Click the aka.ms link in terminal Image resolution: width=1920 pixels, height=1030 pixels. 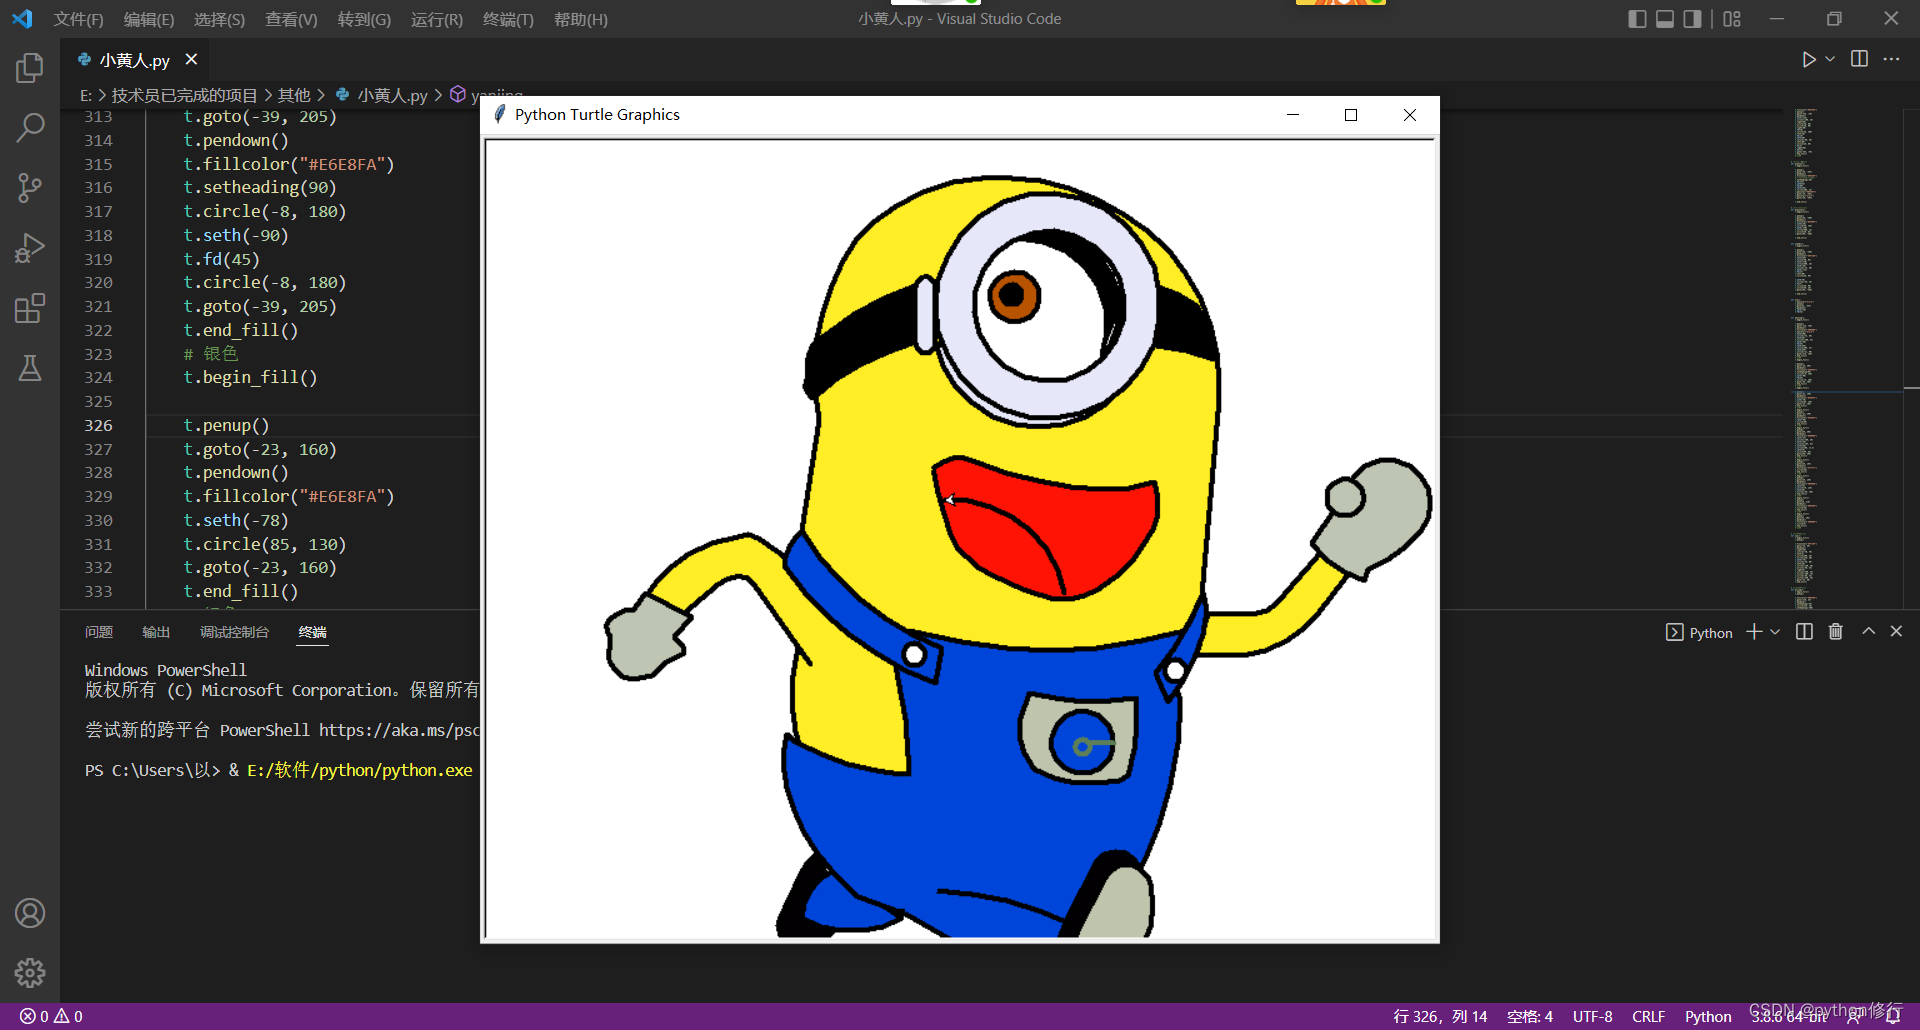point(399,730)
